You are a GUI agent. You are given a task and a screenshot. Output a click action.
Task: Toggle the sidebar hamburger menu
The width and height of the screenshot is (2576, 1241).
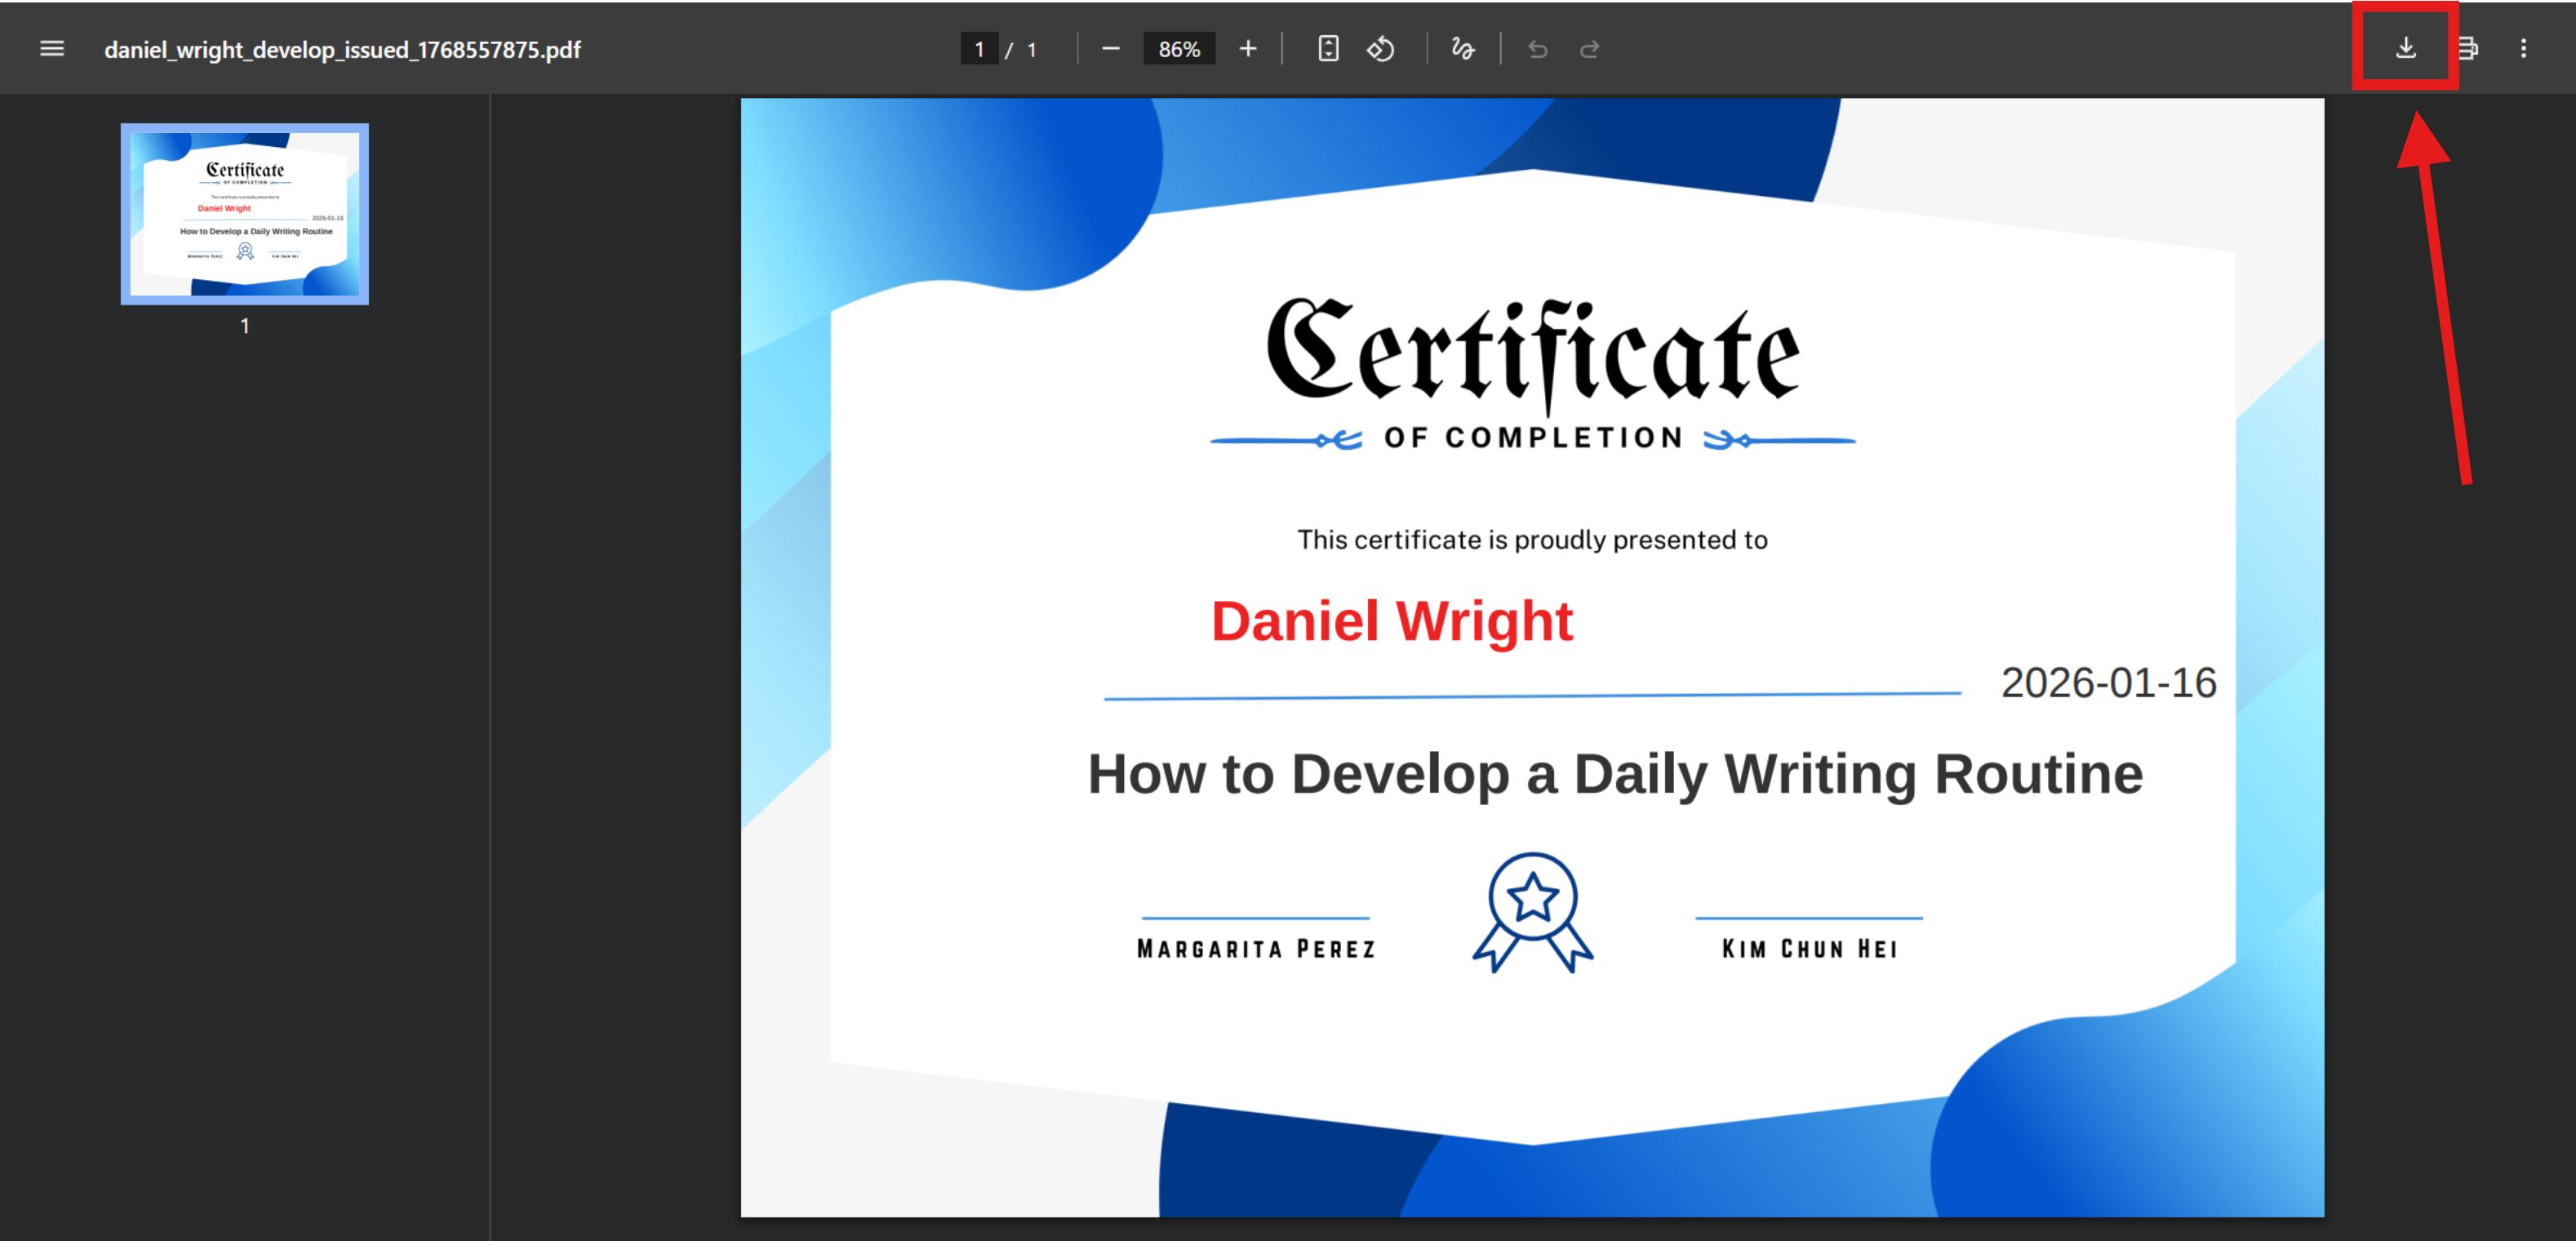[52, 49]
